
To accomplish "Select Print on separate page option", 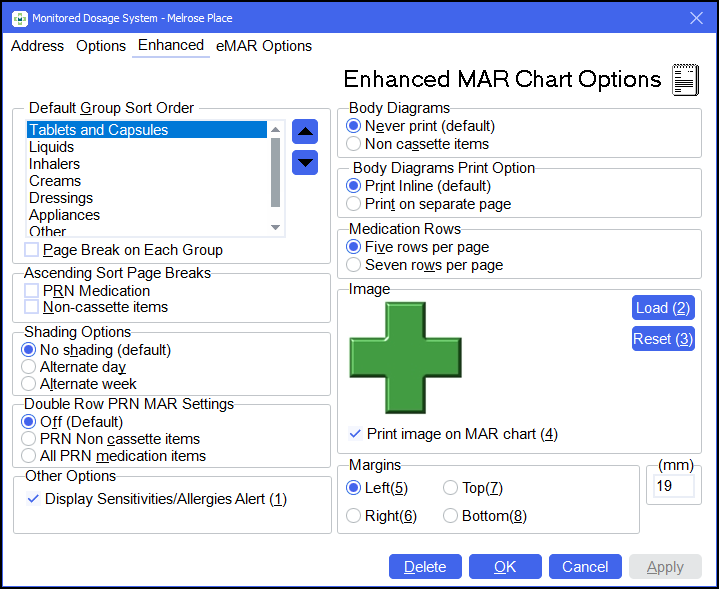I will [x=353, y=203].
